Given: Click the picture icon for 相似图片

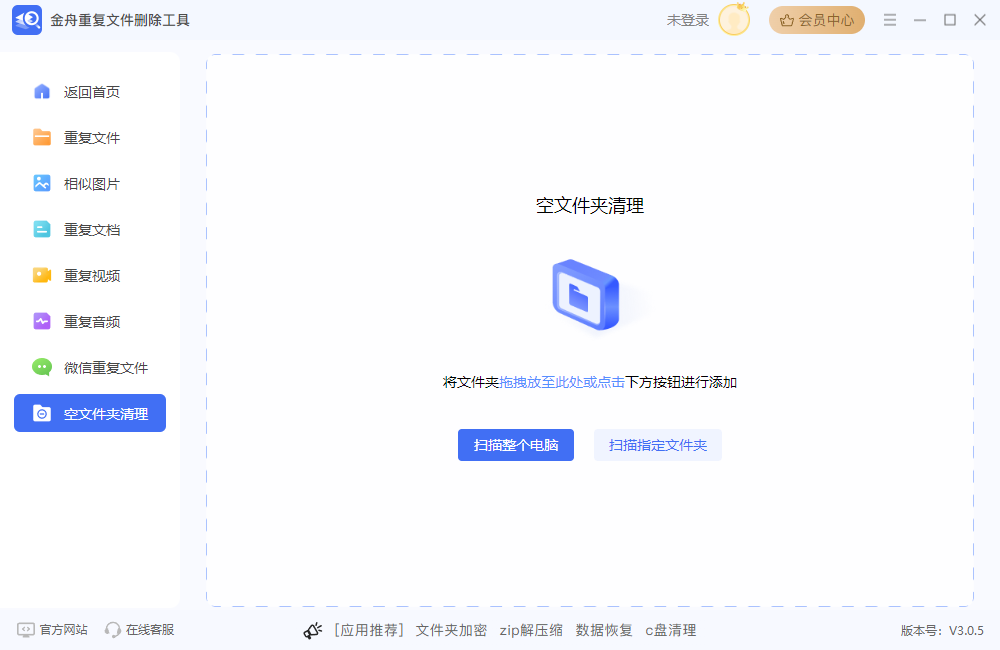Looking at the screenshot, I should click(42, 183).
